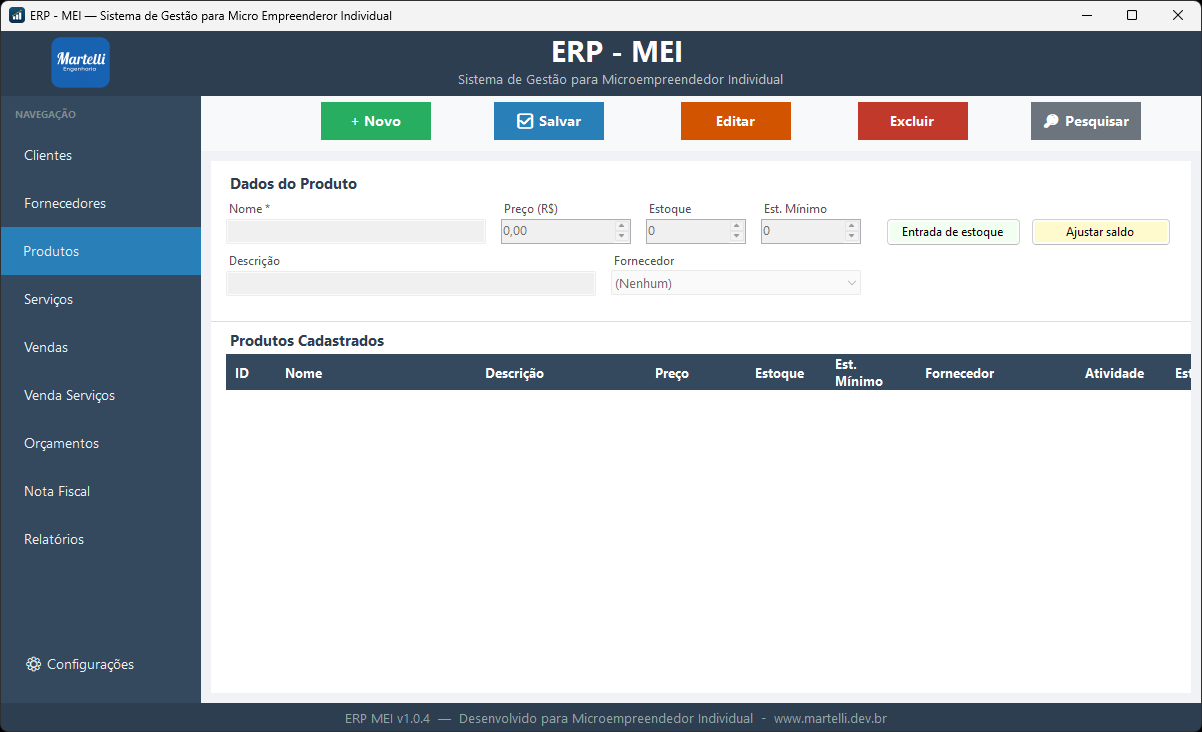Click the ERP app icon in title bar
The height and width of the screenshot is (732, 1202).
tap(16, 15)
